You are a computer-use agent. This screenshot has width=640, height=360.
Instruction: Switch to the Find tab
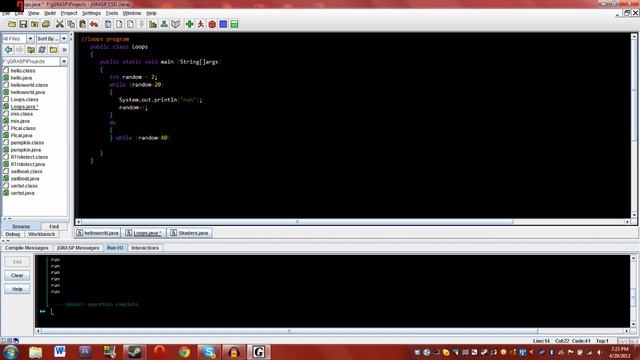pos(54,227)
